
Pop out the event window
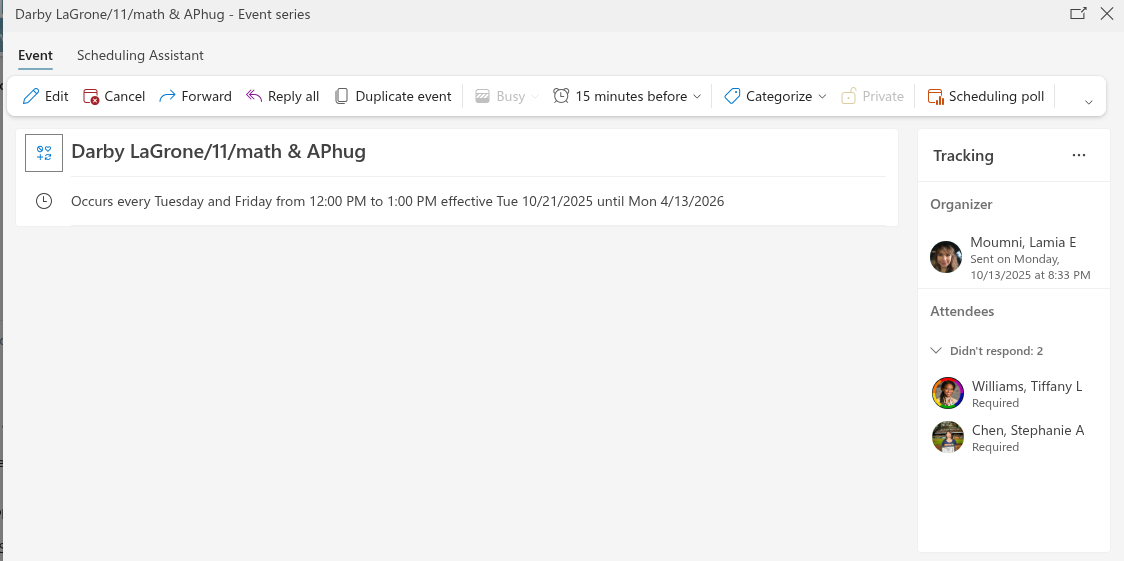[1078, 14]
